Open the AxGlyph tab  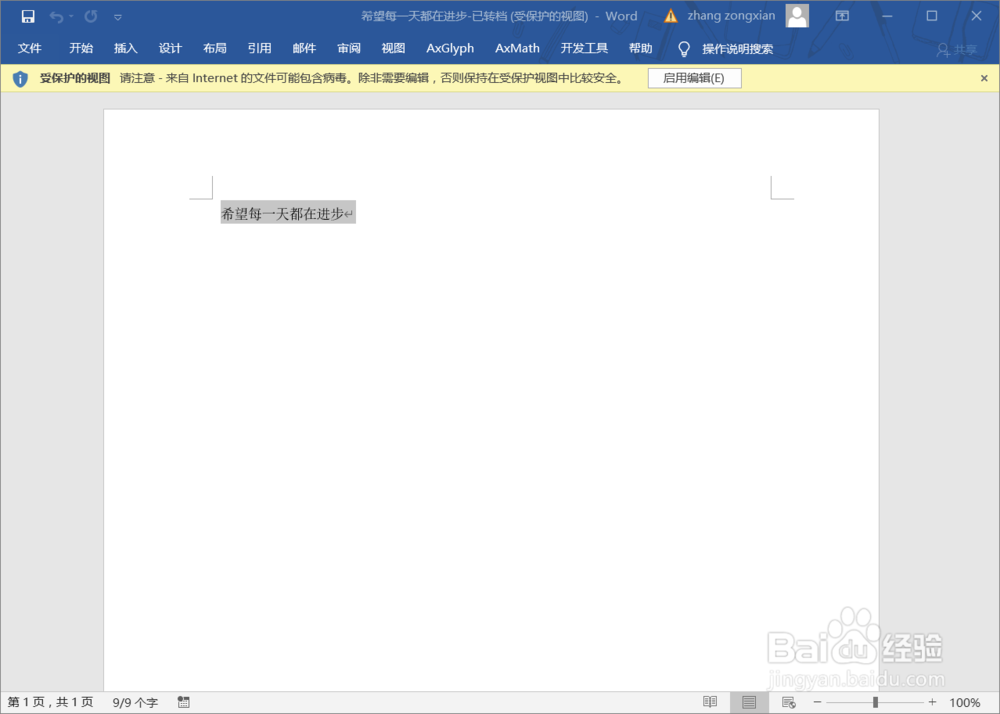(x=450, y=48)
